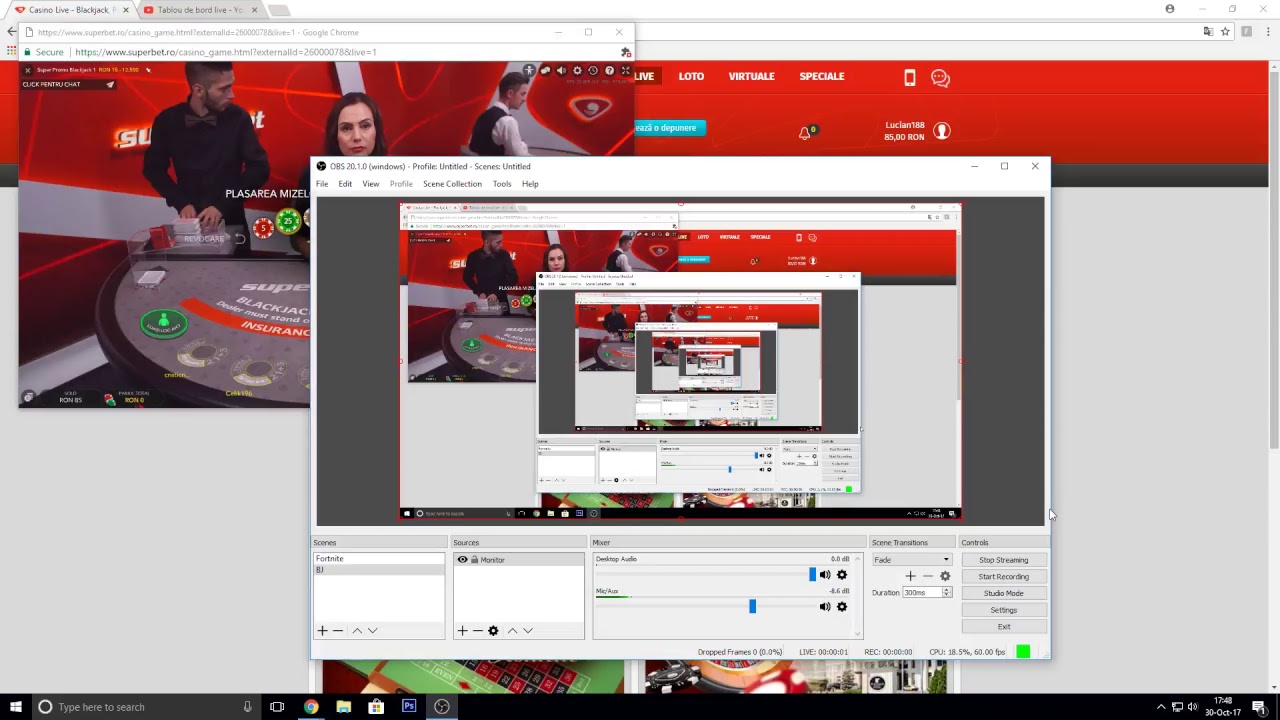Enable Studio Mode
The image size is (1280, 720).
point(1003,593)
